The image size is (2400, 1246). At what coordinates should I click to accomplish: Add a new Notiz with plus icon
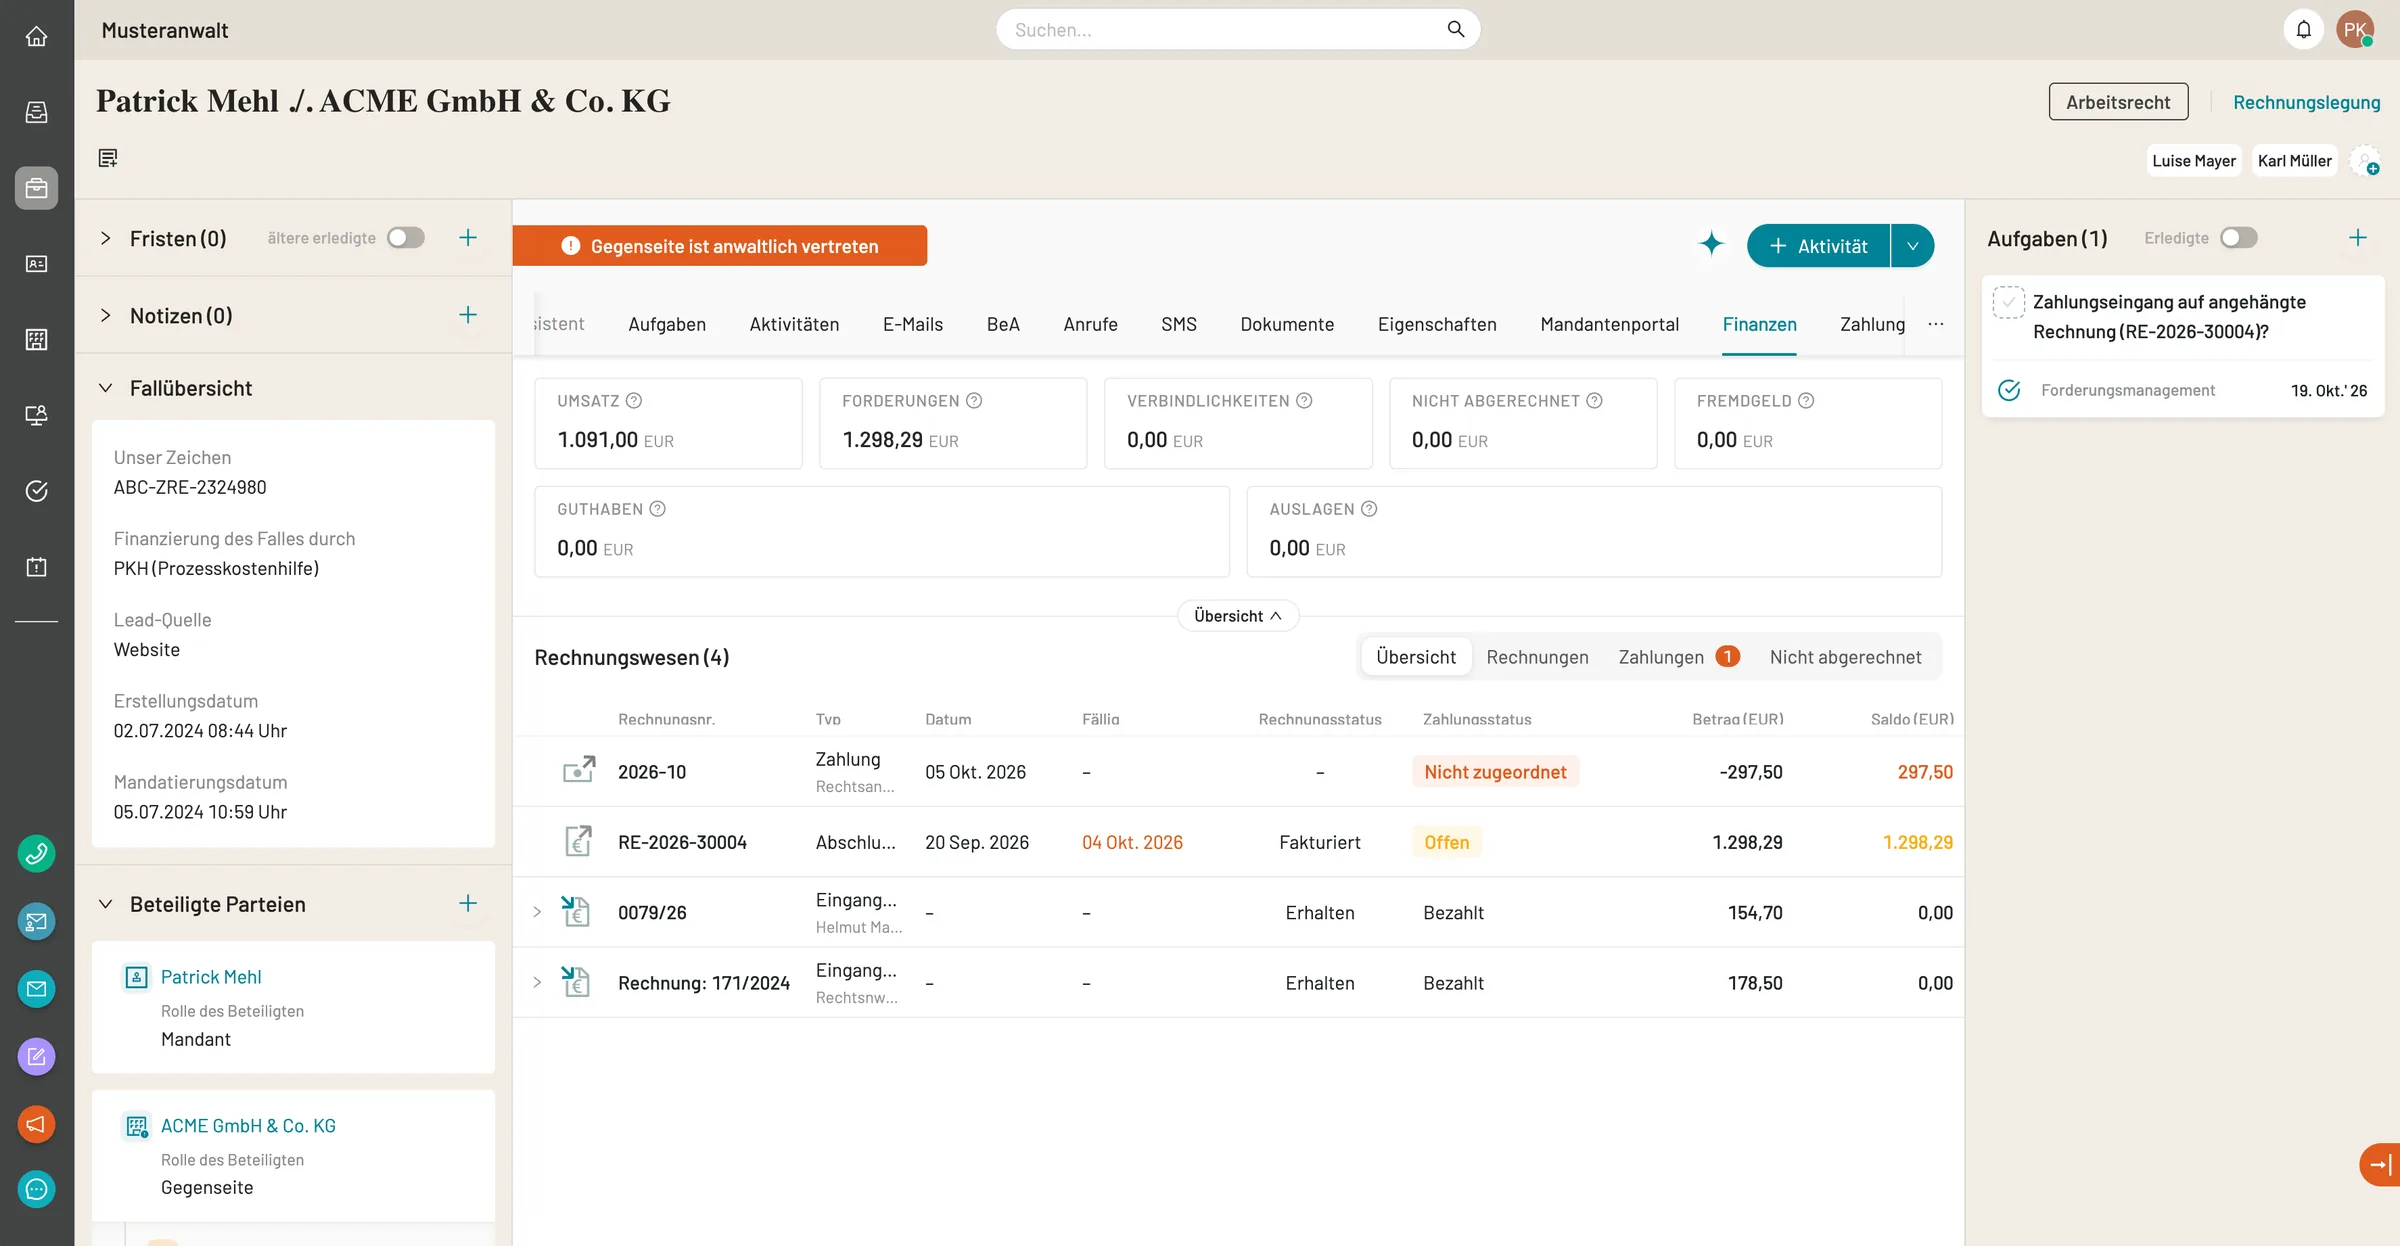pos(468,315)
